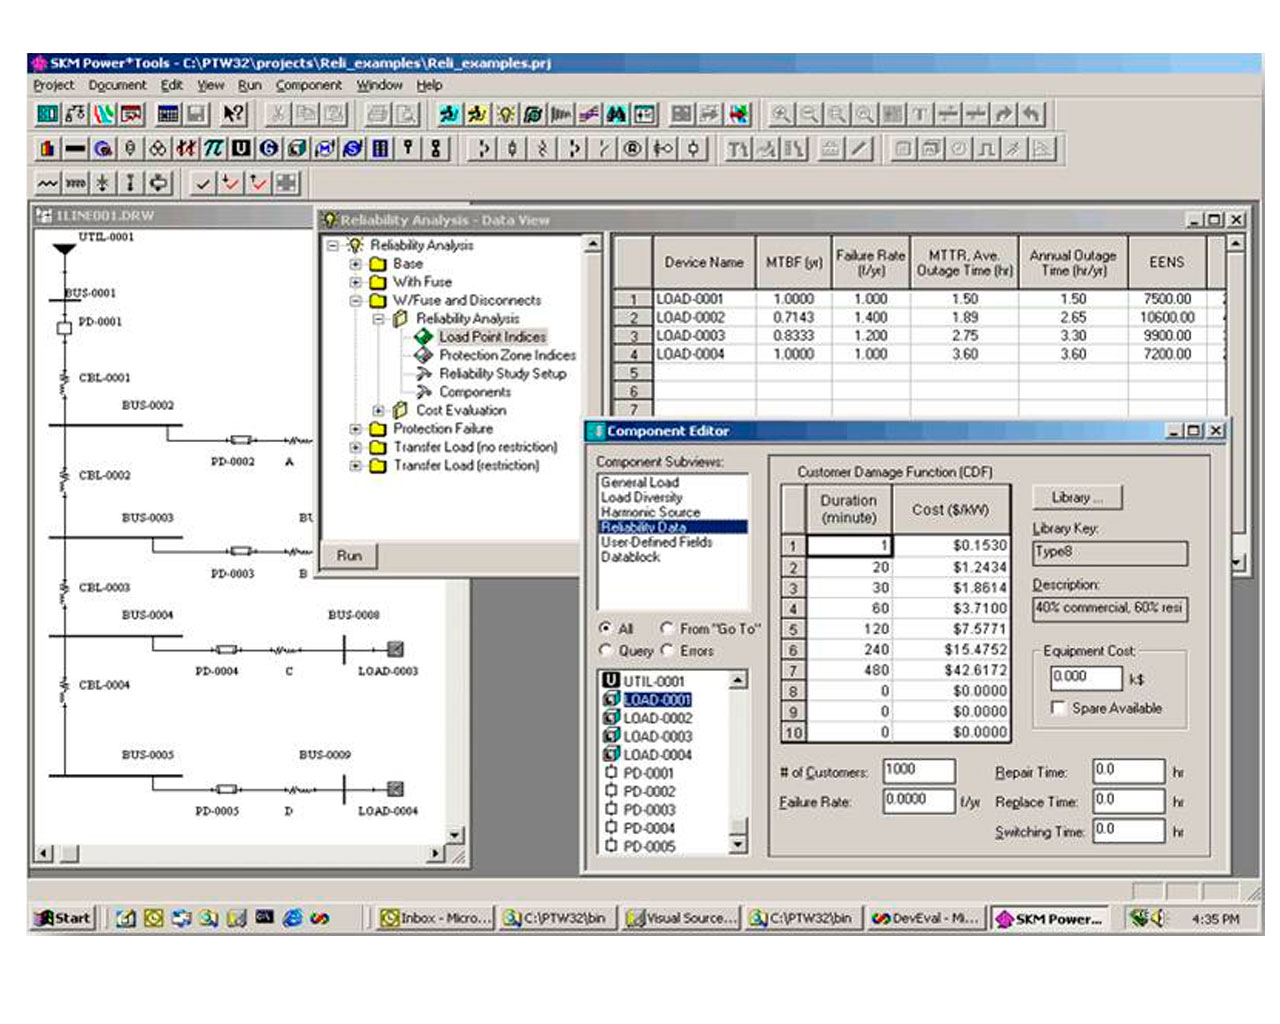Click the horizontal black bus bar icon
The width and height of the screenshot is (1280, 1024).
tap(75, 149)
